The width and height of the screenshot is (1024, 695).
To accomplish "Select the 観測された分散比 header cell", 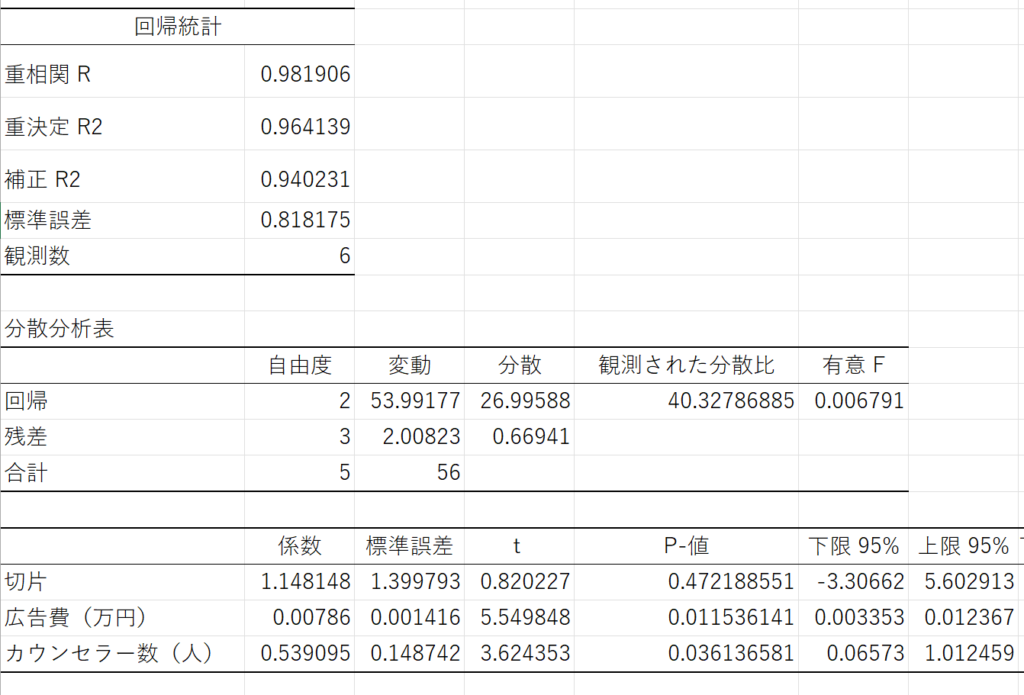I will point(686,365).
